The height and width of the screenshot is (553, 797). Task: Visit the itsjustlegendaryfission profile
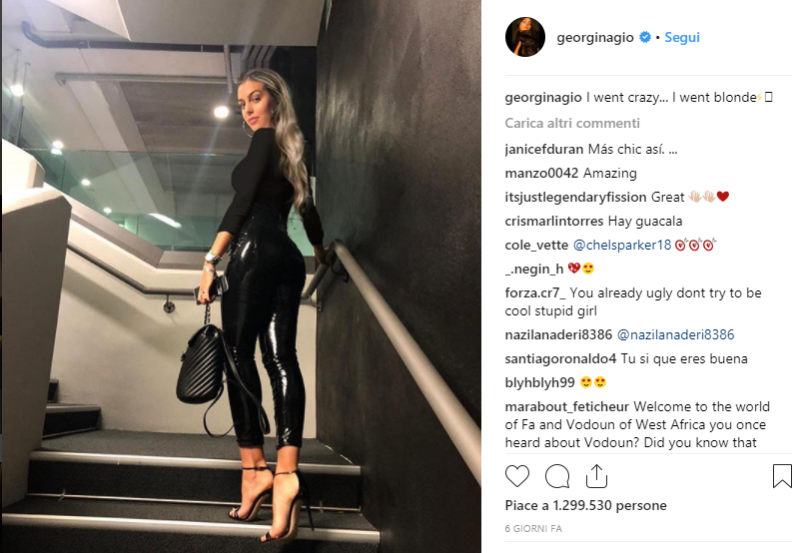click(x=575, y=197)
